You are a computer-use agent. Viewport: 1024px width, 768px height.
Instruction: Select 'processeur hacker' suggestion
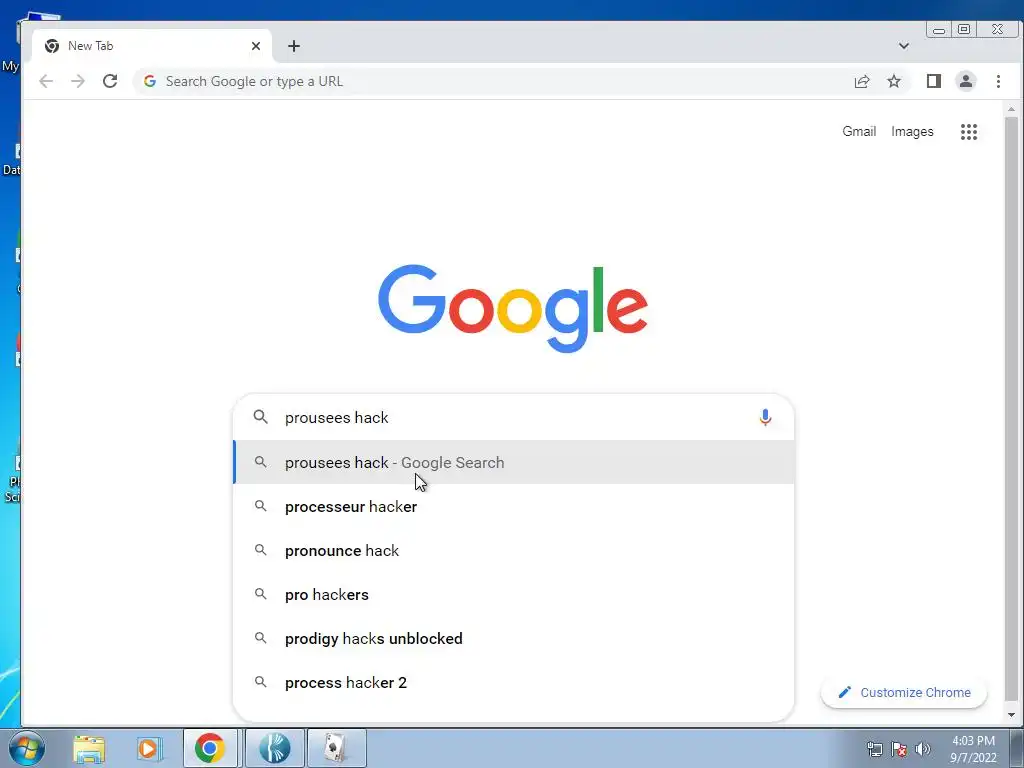click(513, 506)
